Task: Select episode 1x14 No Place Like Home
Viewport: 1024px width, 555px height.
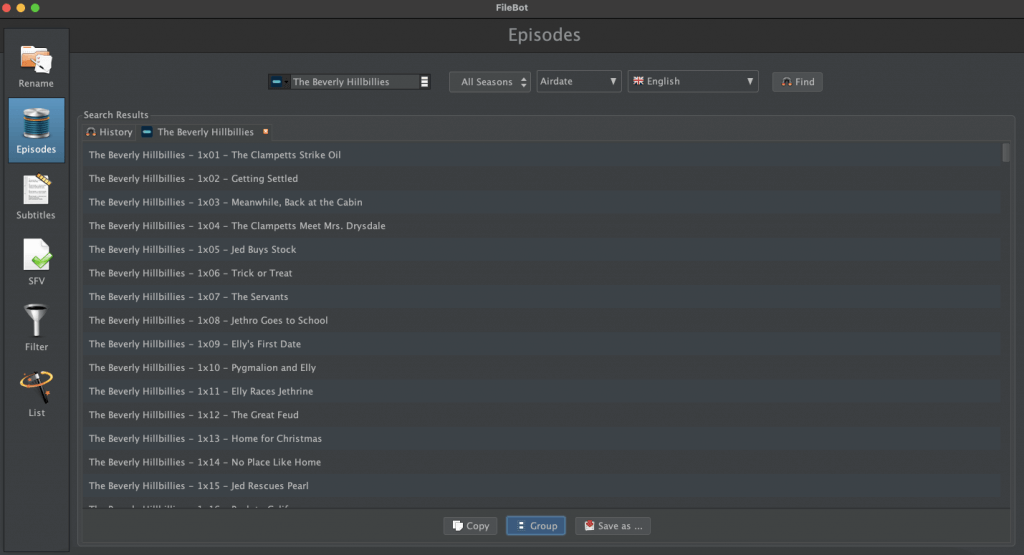Action: click(541, 462)
